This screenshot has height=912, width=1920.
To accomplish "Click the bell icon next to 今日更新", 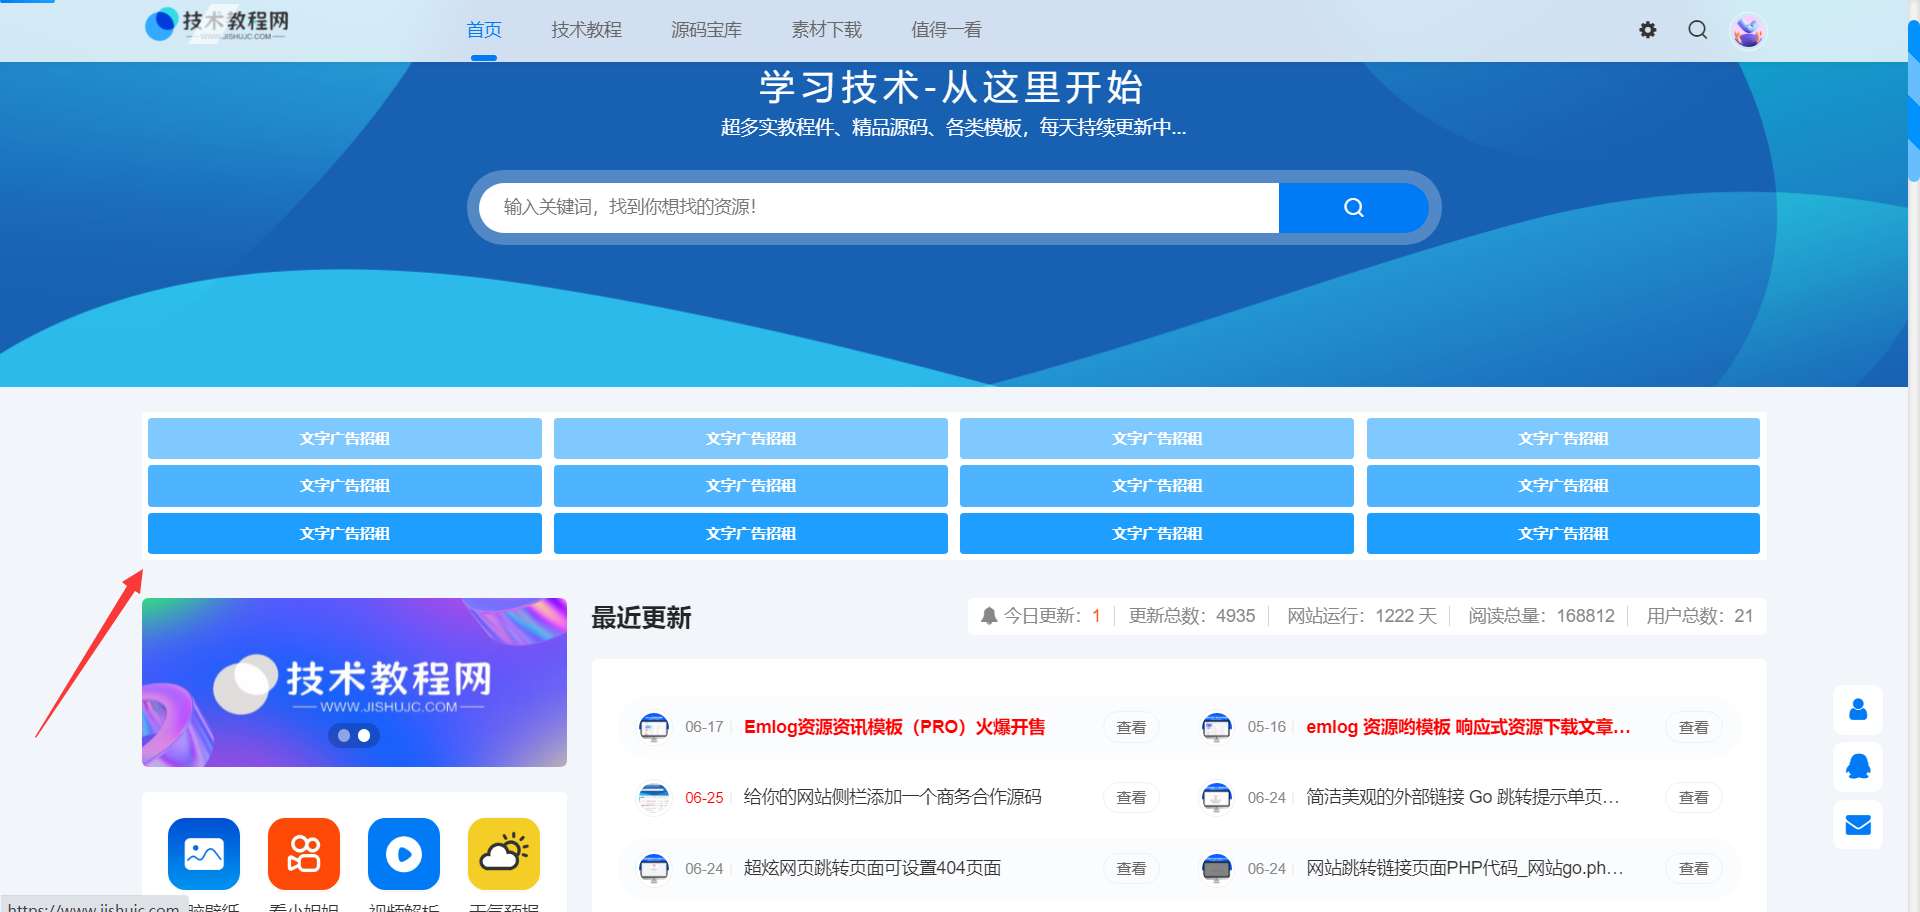I will [x=988, y=616].
